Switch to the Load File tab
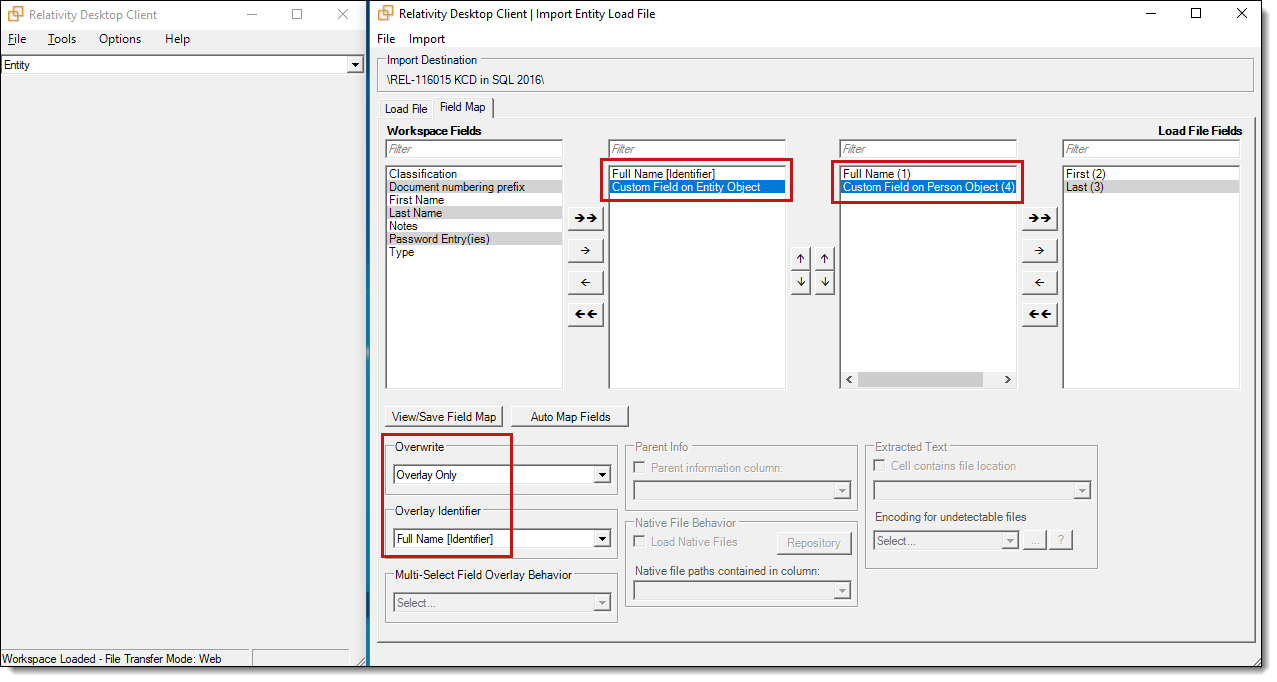1277x682 pixels. 406,109
